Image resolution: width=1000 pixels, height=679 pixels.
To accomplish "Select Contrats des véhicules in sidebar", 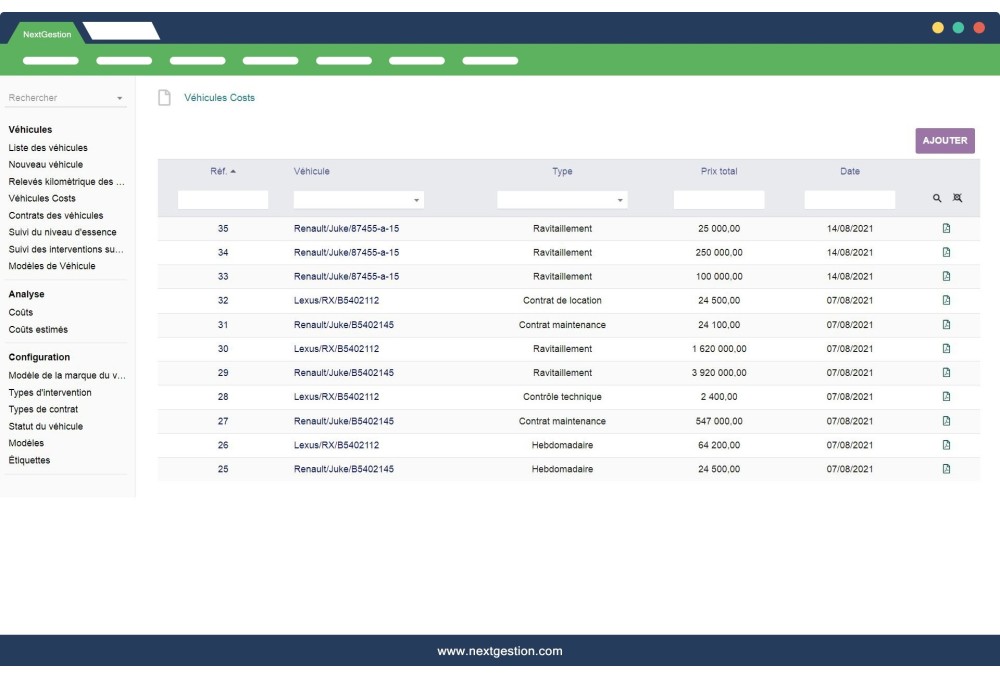I will click(x=56, y=215).
